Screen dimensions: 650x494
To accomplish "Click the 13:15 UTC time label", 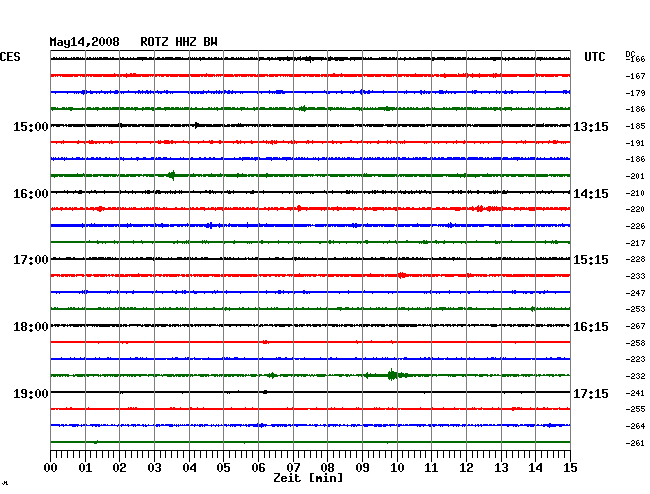I will tap(591, 127).
